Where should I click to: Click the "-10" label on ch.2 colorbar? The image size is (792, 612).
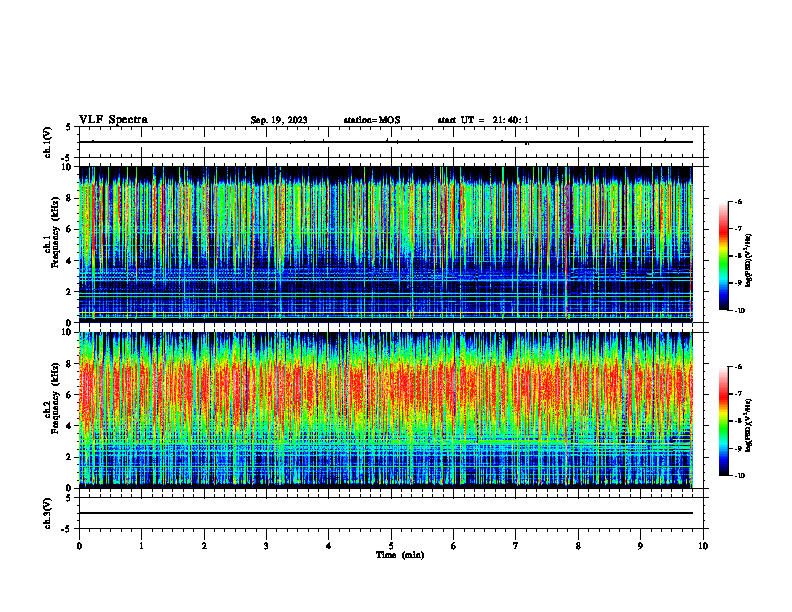(x=740, y=476)
